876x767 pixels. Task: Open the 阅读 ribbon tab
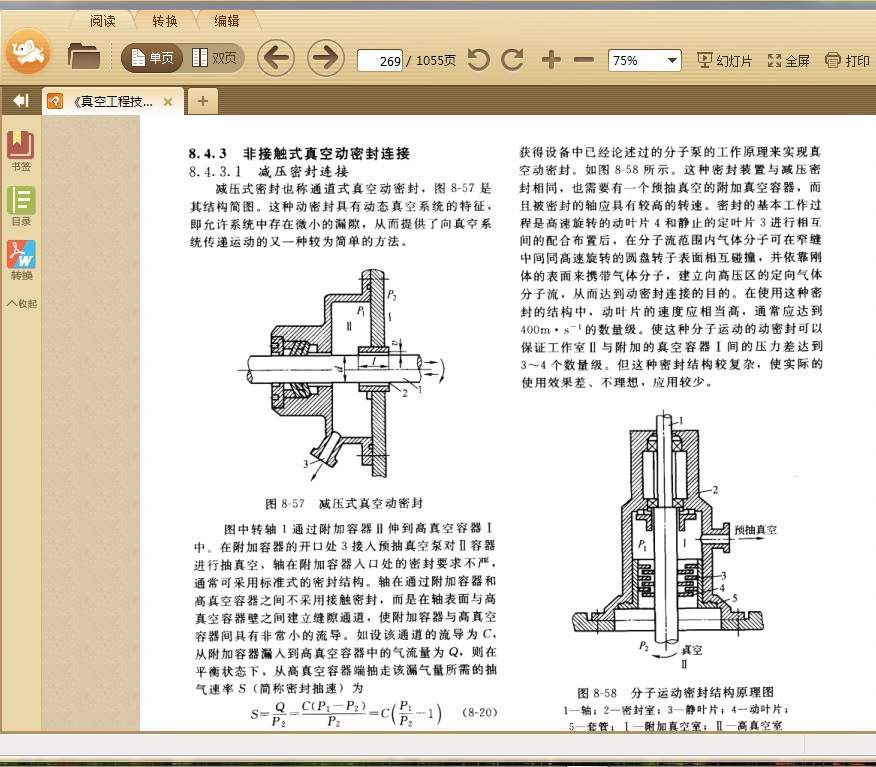tap(103, 21)
